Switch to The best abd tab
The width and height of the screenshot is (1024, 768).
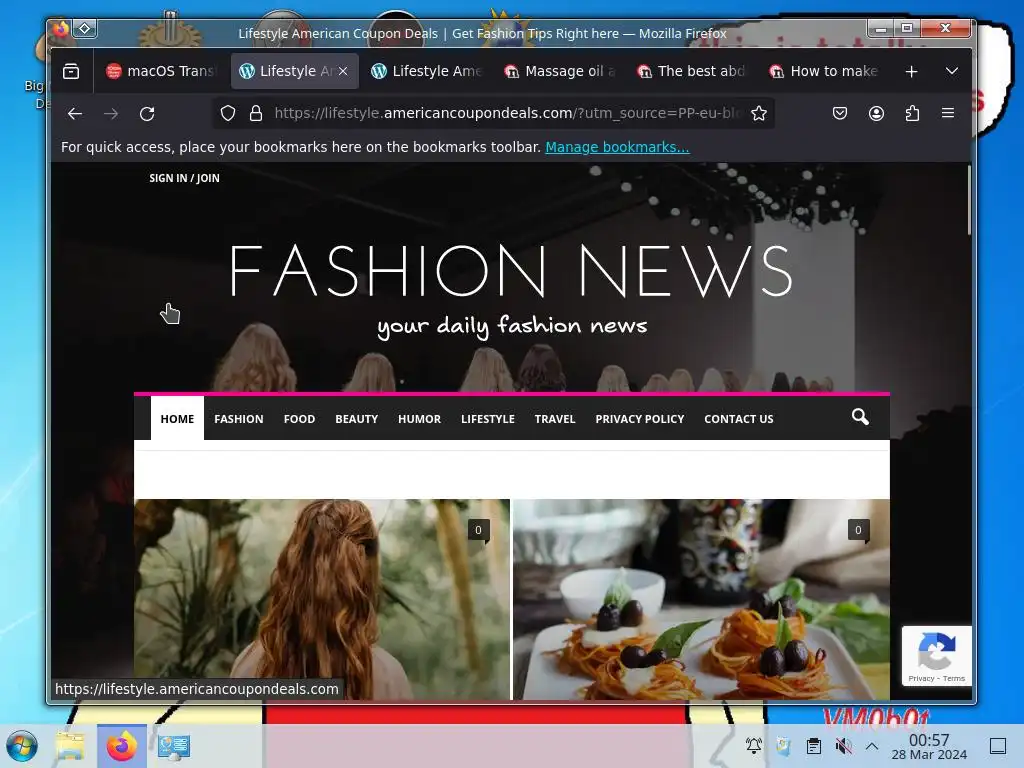tap(692, 71)
